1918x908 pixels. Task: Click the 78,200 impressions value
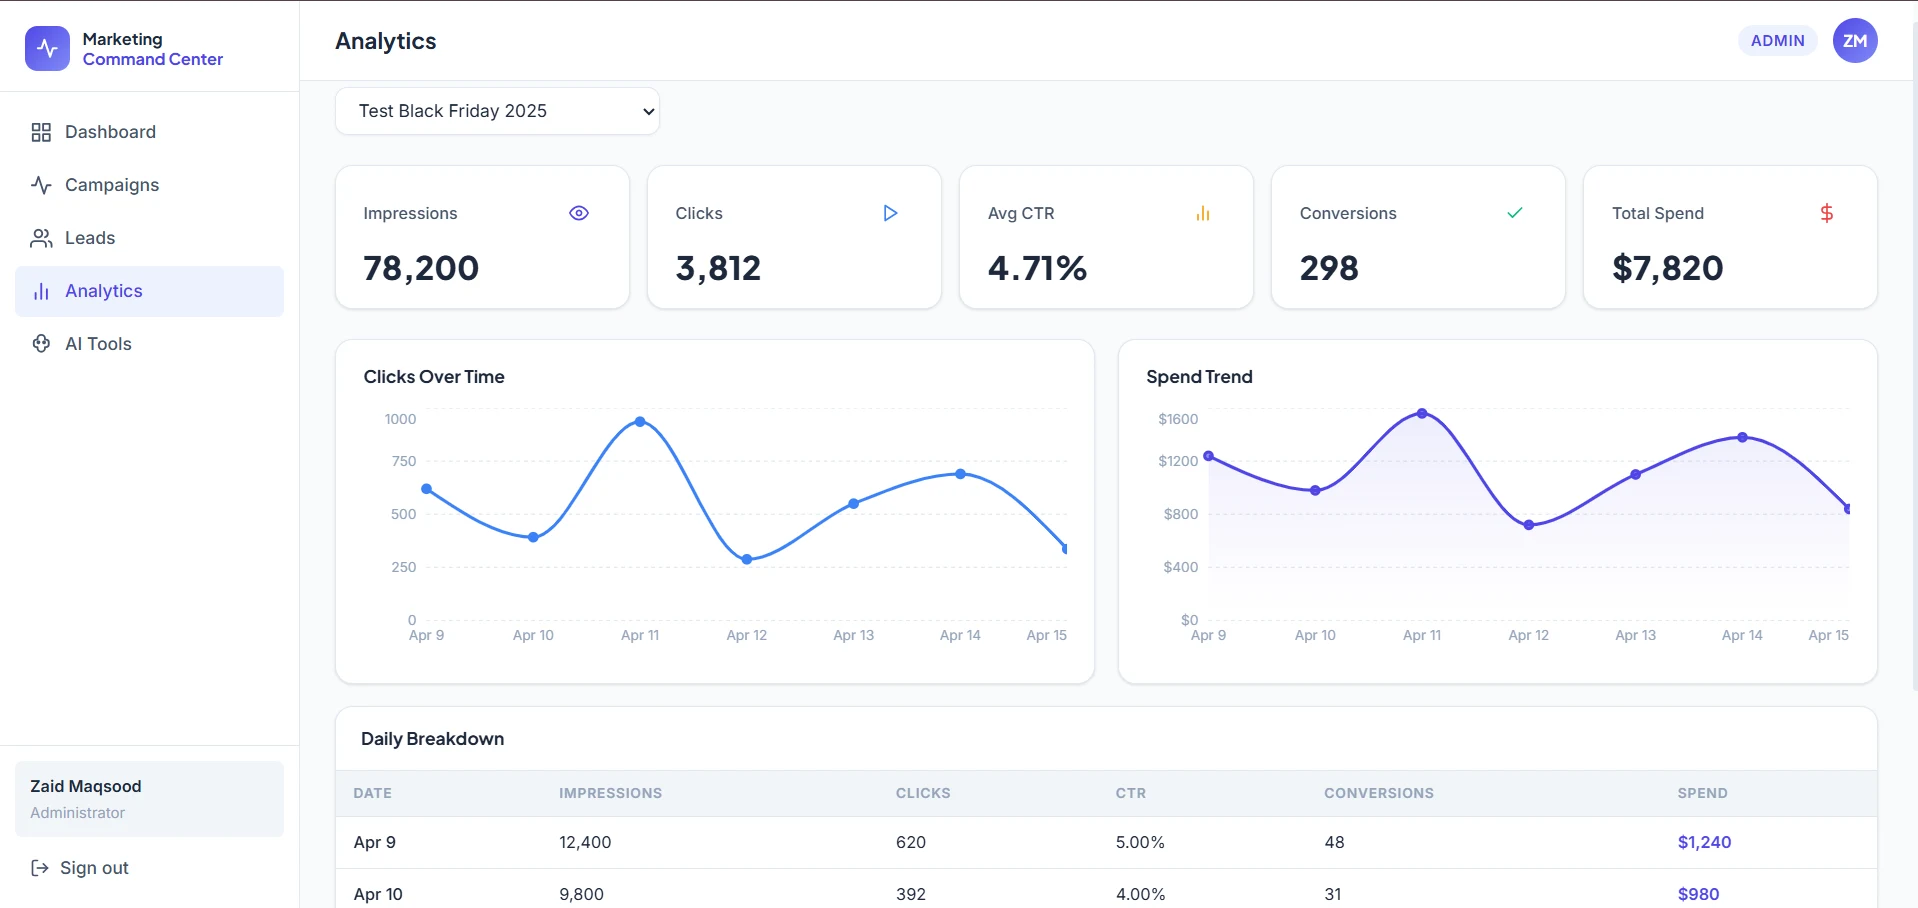(421, 268)
